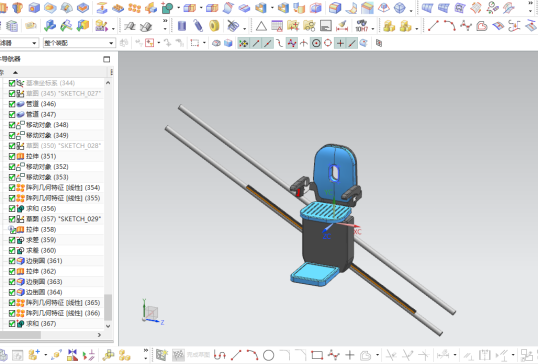The width and height of the screenshot is (538, 364).
Task: Click the view triad orientation cube
Action: tap(151, 313)
